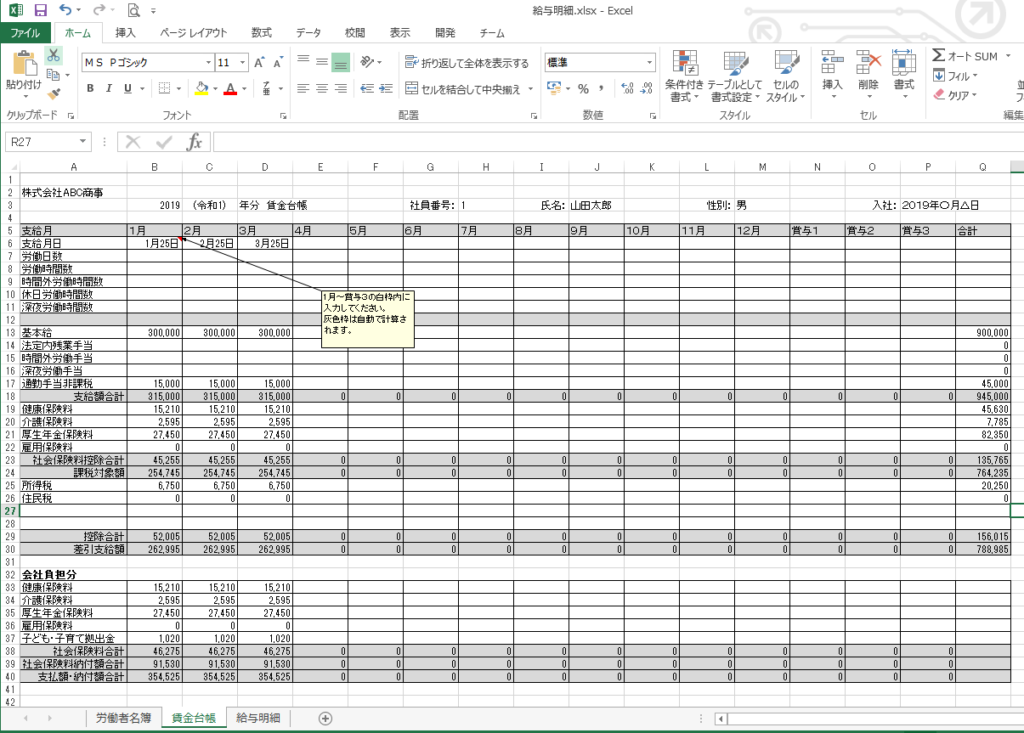This screenshot has height=733, width=1024.
Task: Toggle bold formatting
Action: click(x=90, y=89)
